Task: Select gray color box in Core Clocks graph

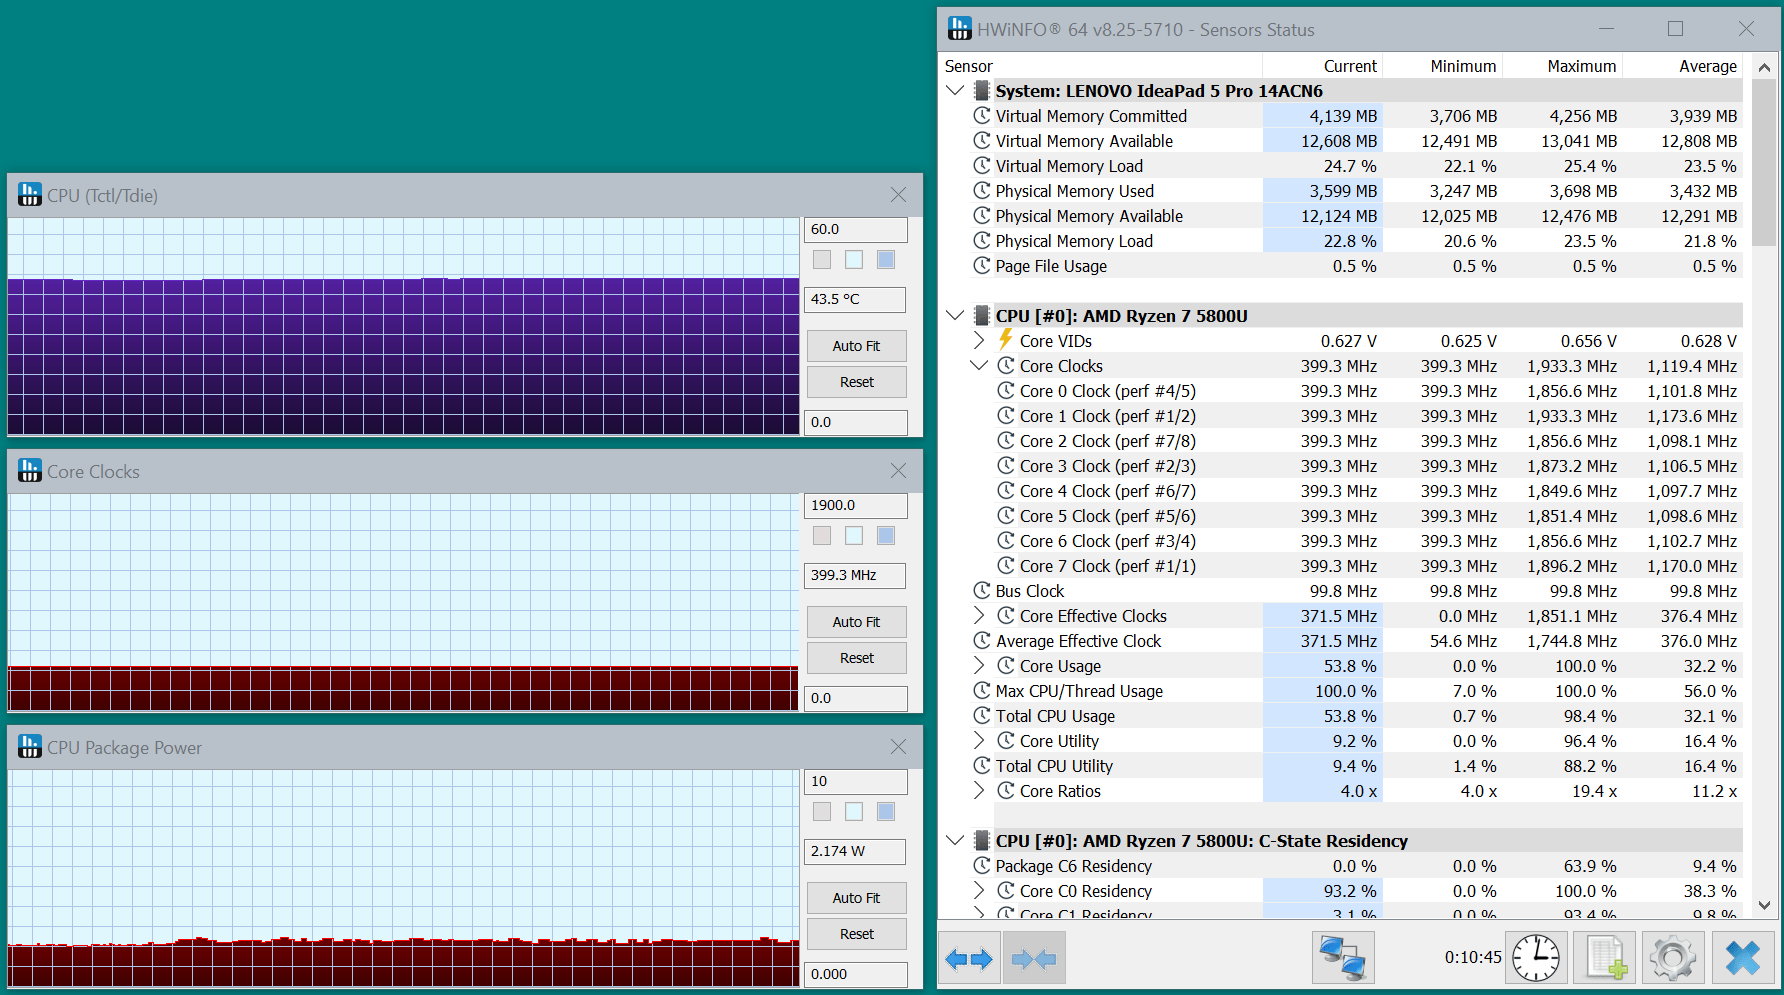Action: click(822, 536)
